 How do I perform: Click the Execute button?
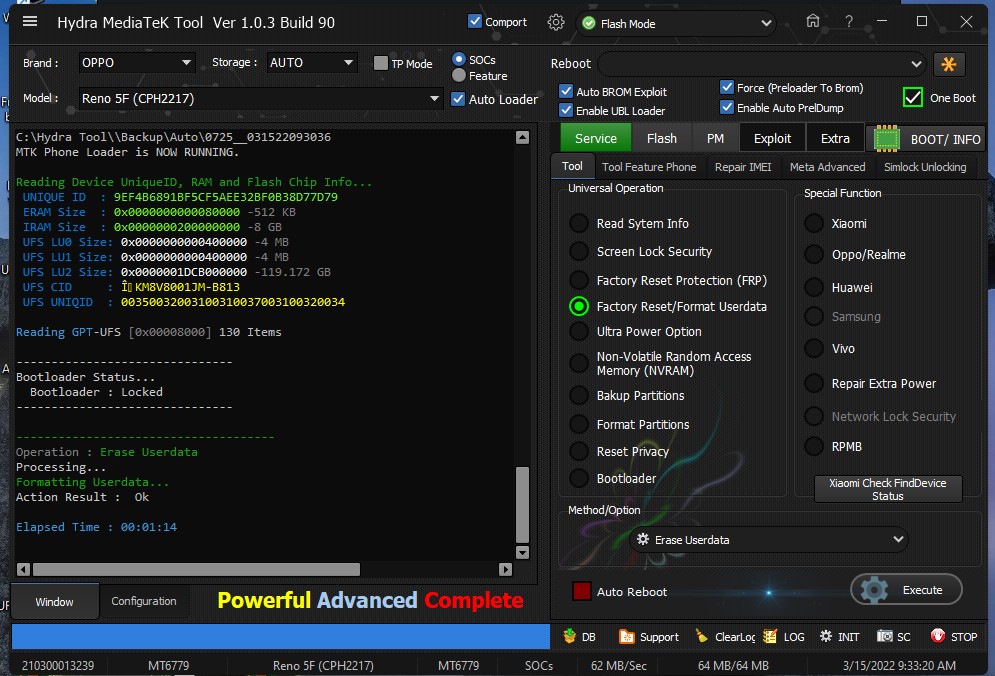[x=906, y=590]
